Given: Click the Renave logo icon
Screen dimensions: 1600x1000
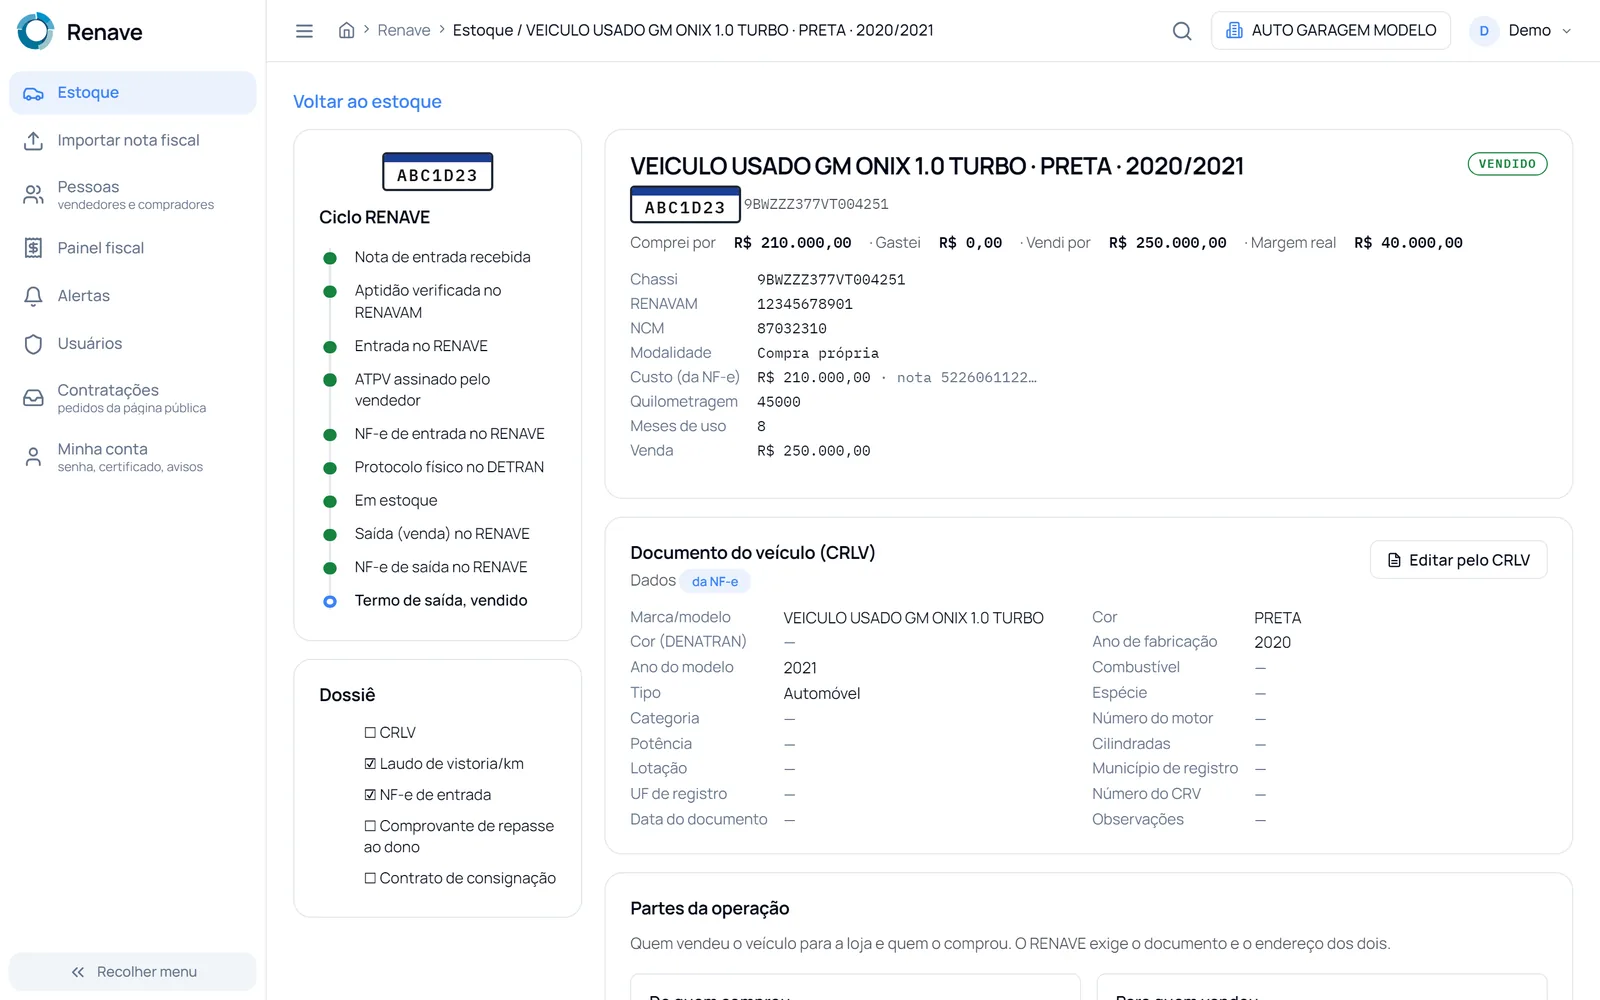Looking at the screenshot, I should pos(36,31).
